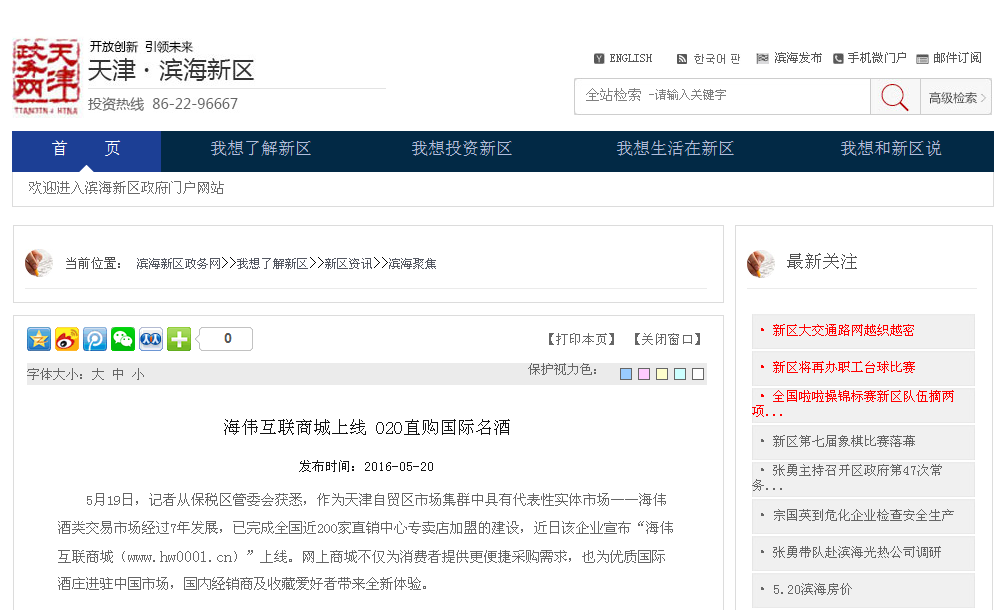This screenshot has width=997, height=610.
Task: Open news item 5.20滨海房价
Action: tap(812, 590)
